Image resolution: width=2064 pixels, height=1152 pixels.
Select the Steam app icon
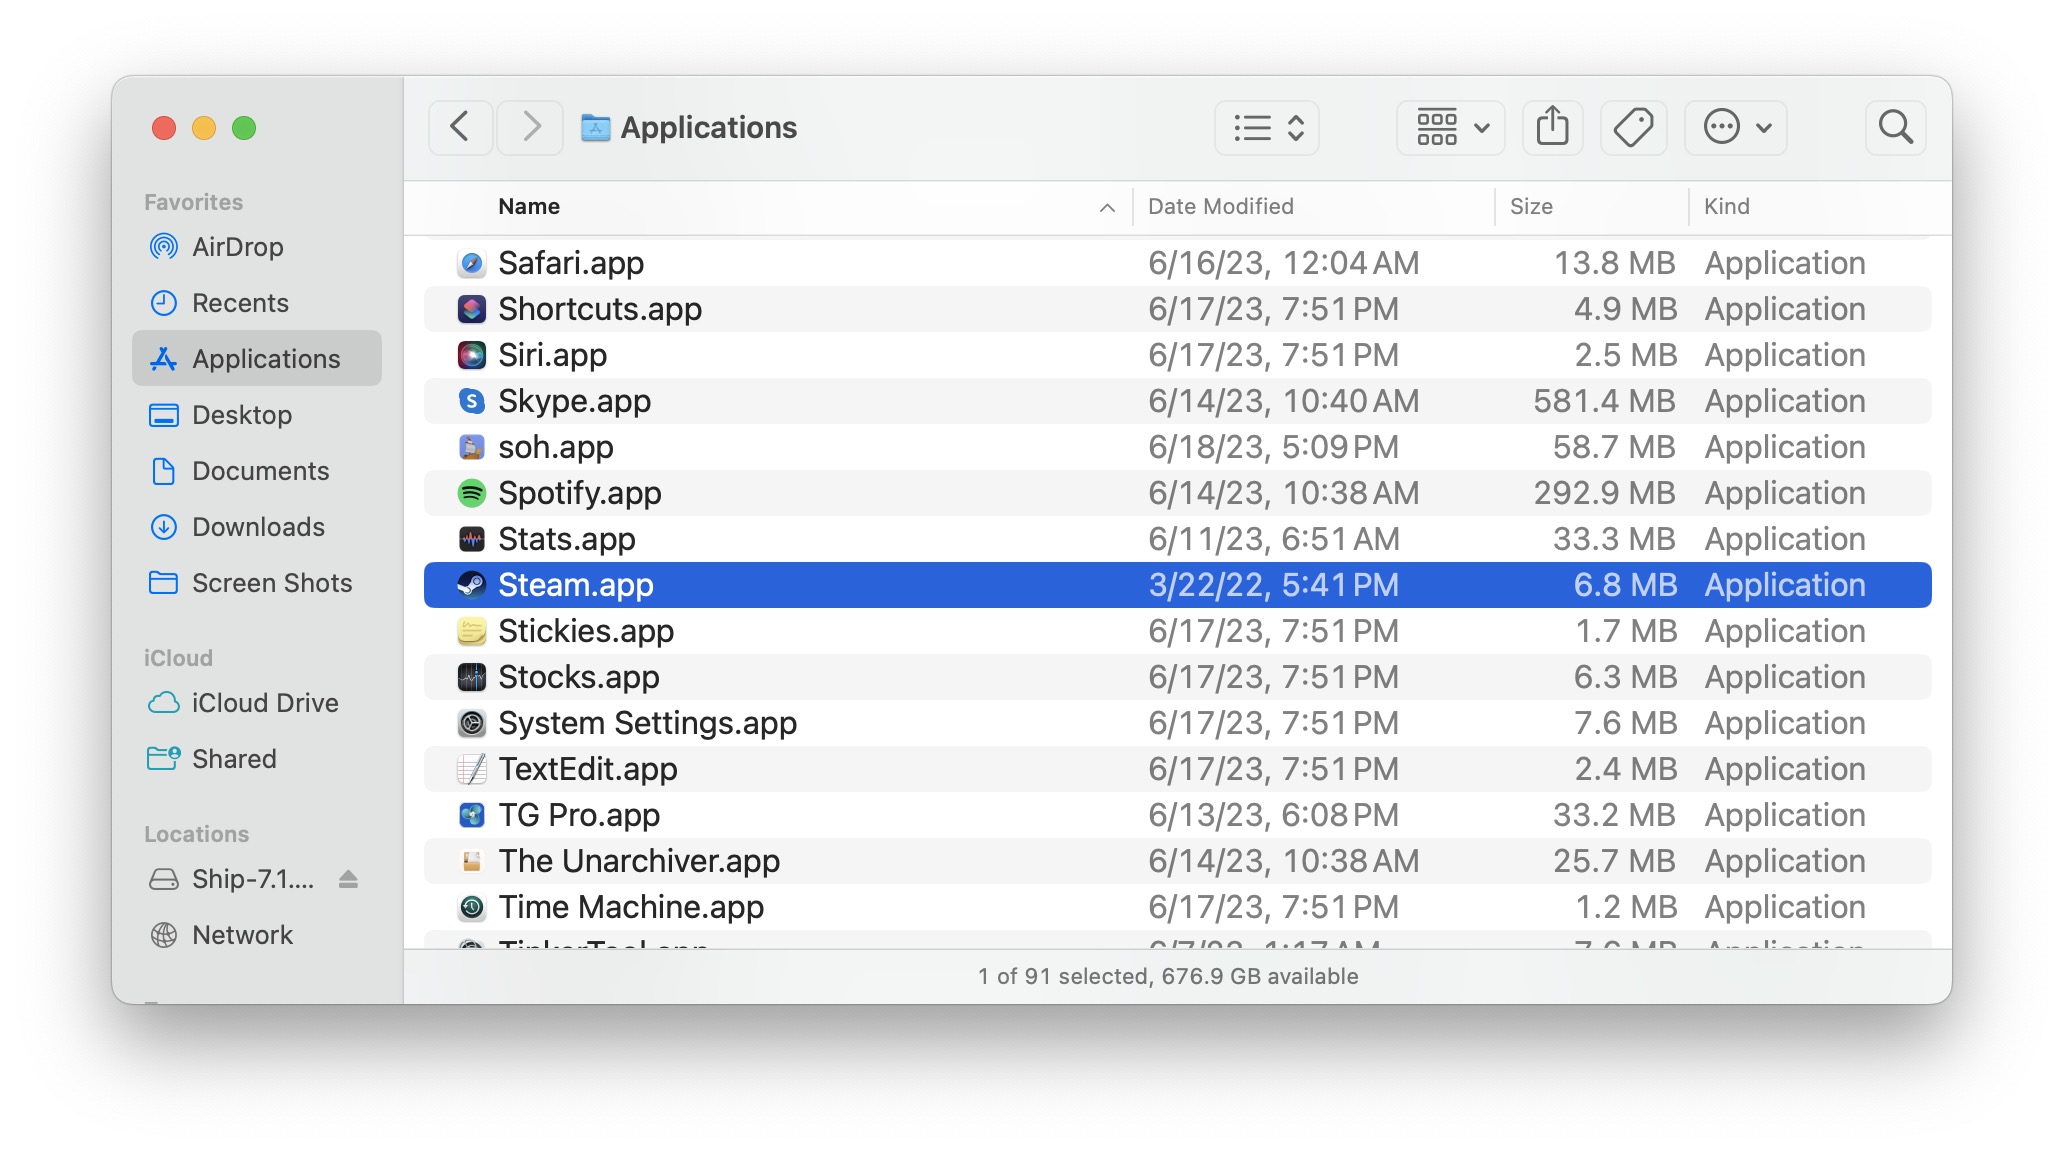pos(470,585)
